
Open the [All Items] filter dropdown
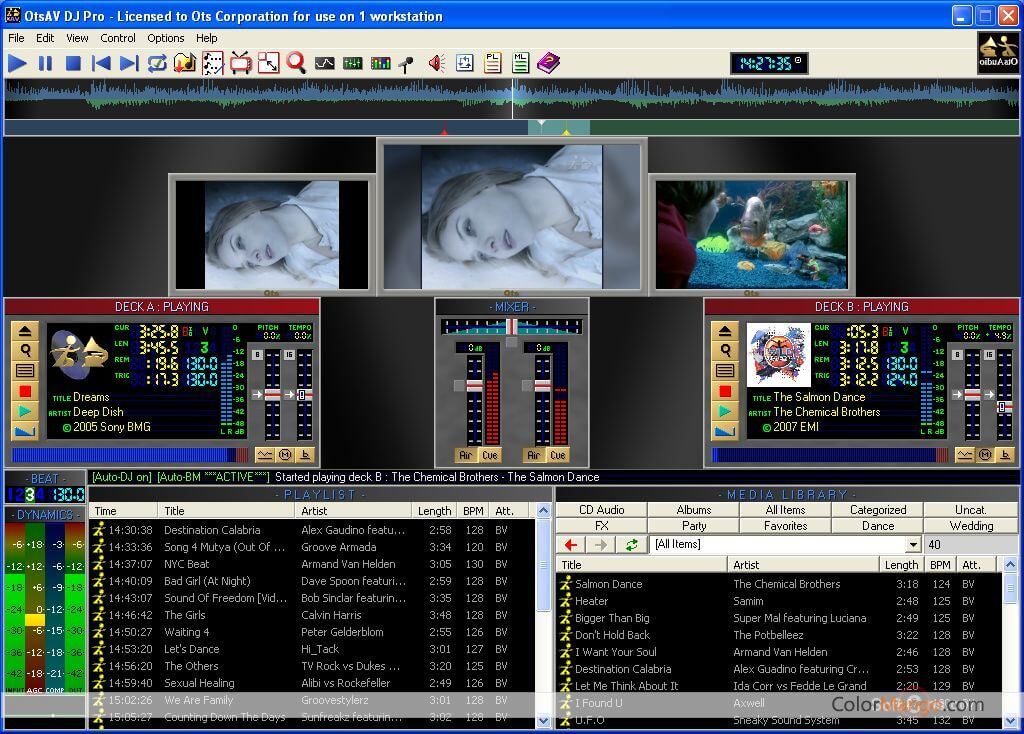915,545
